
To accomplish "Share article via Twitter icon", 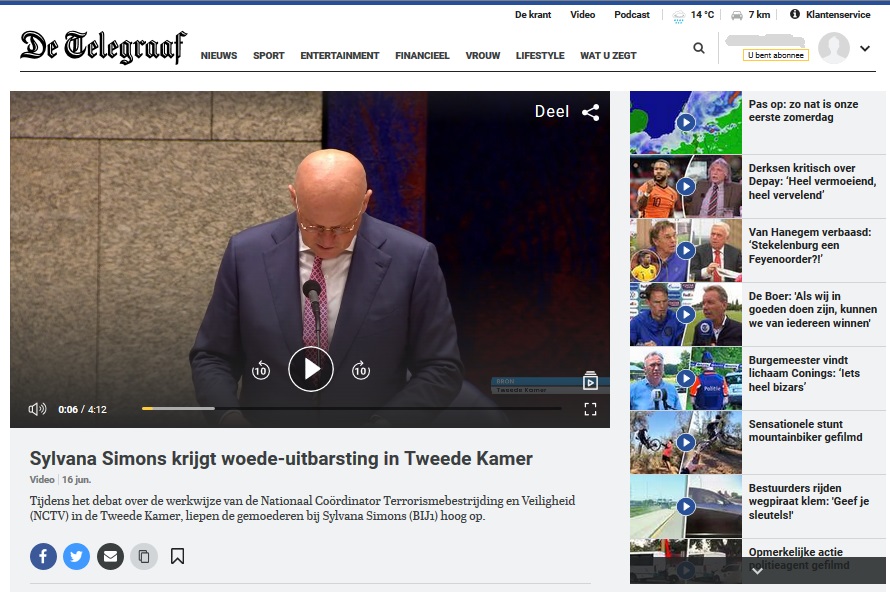I will [76, 556].
